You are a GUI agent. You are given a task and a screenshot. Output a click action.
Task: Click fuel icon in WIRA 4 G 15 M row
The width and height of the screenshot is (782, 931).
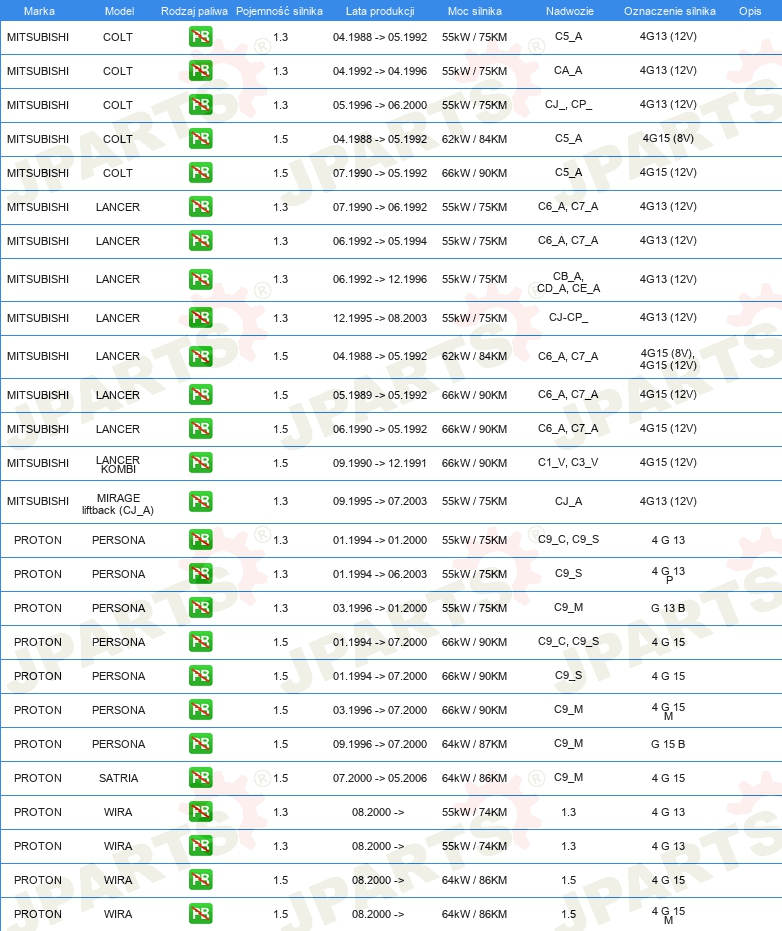pyautogui.click(x=201, y=914)
